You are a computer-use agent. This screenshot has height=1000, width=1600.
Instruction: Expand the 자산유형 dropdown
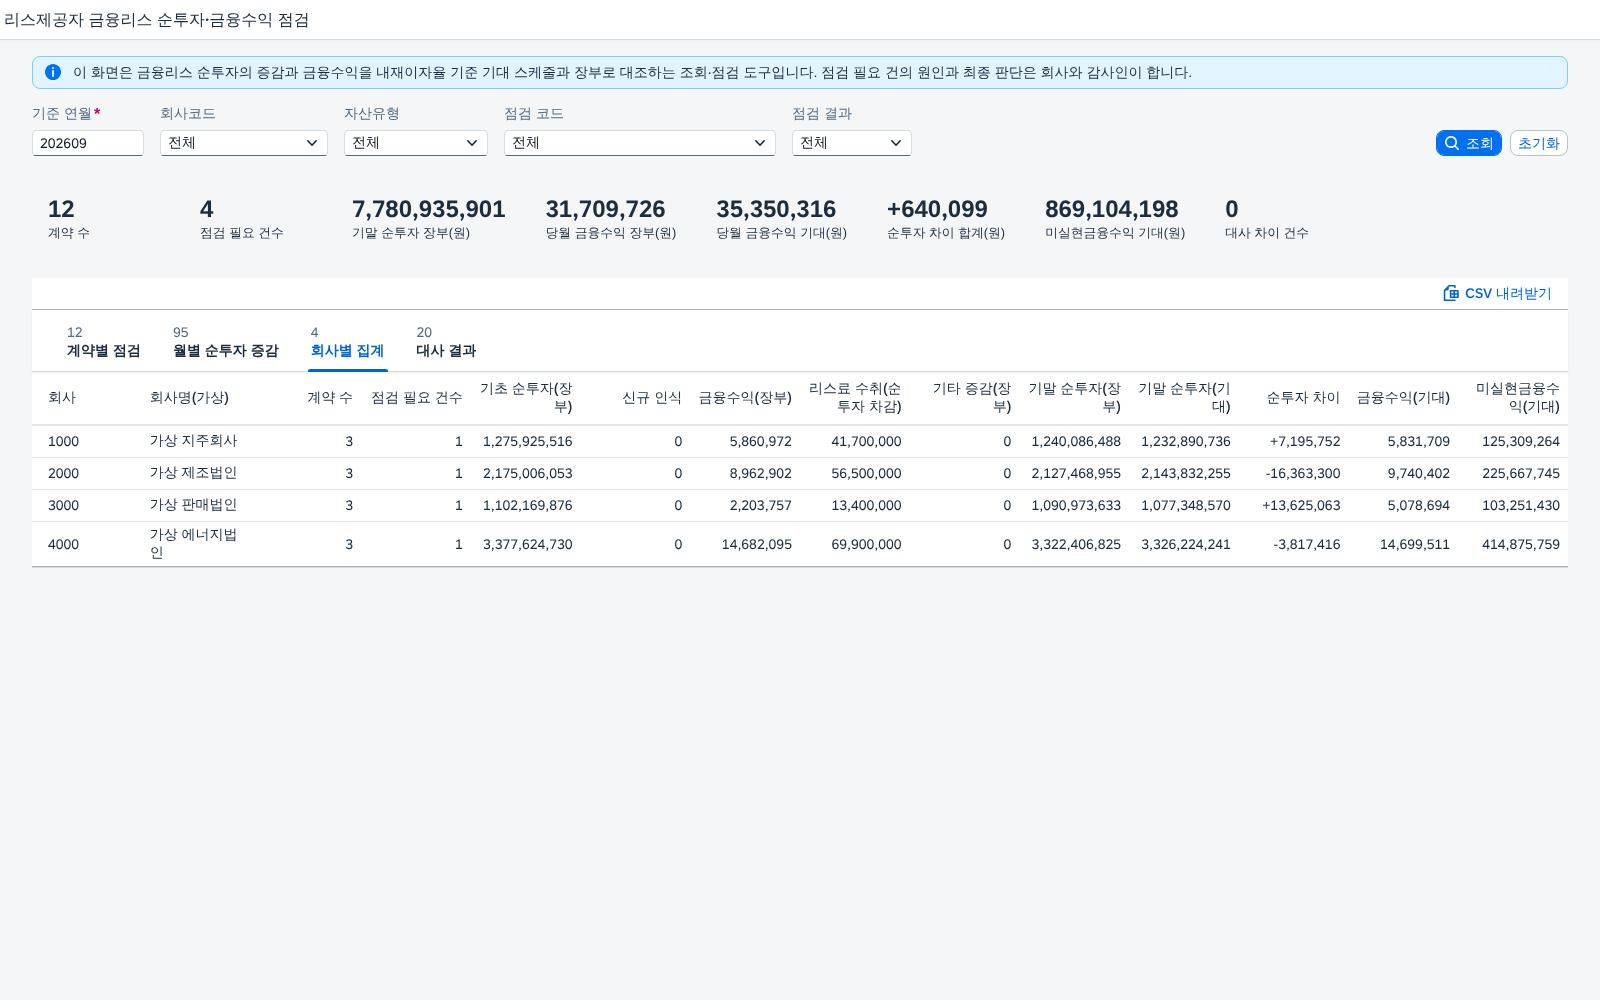(x=416, y=143)
